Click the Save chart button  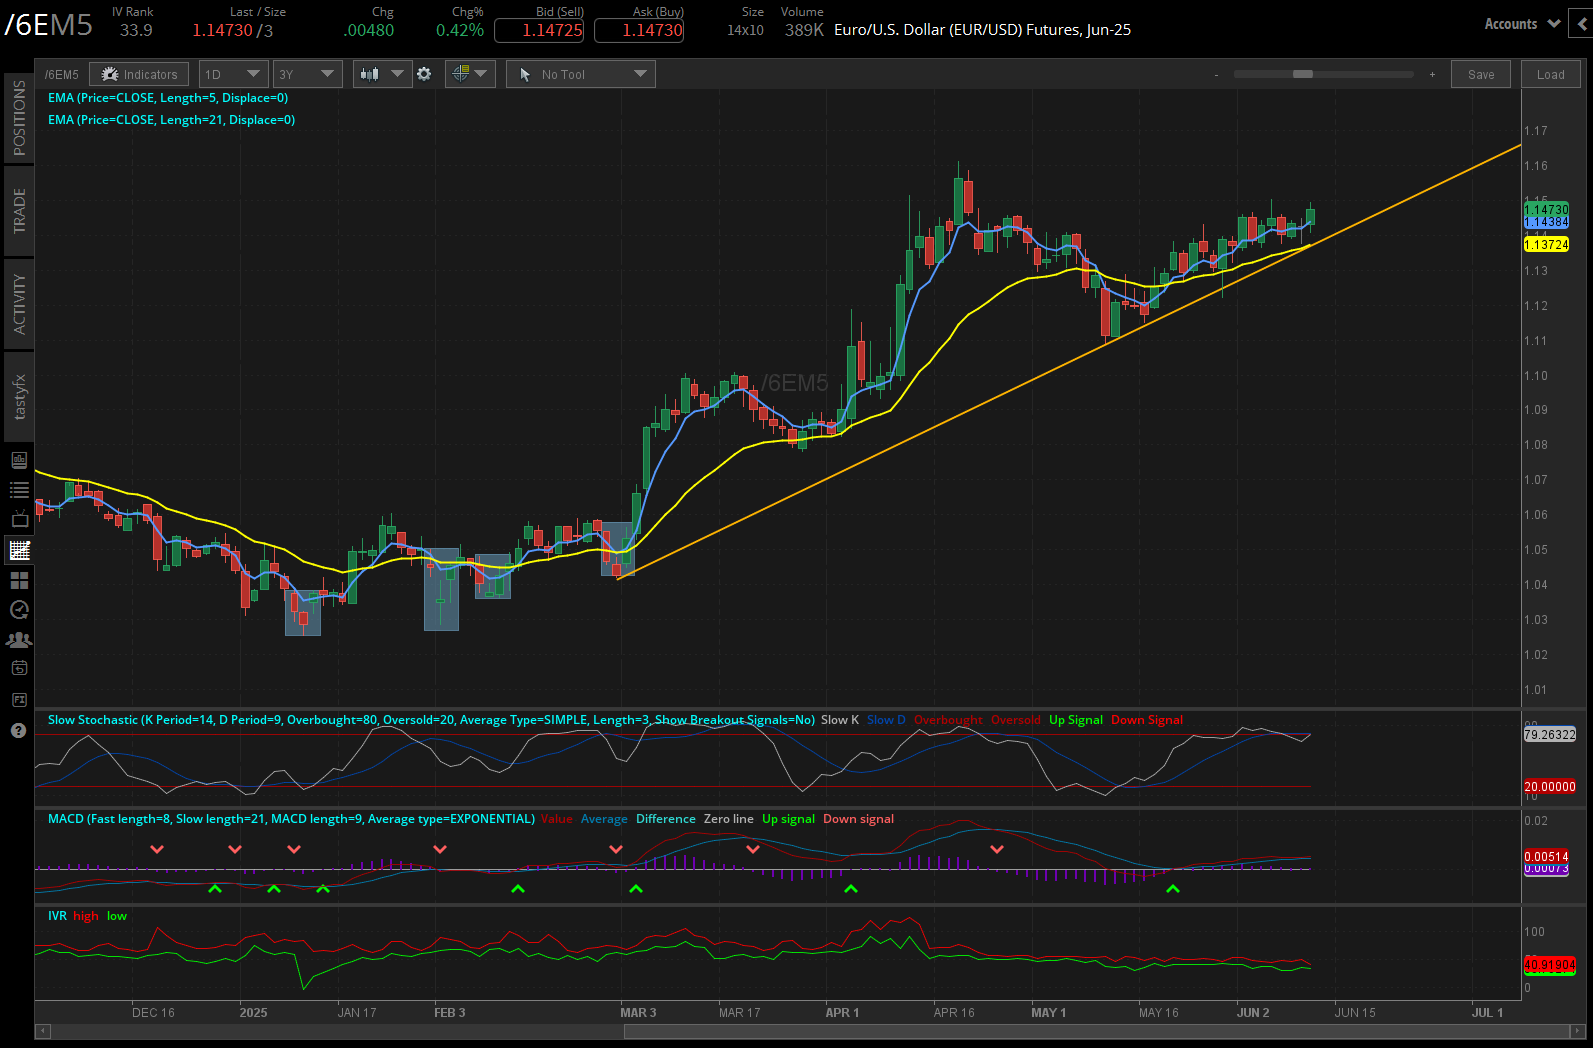click(1481, 74)
